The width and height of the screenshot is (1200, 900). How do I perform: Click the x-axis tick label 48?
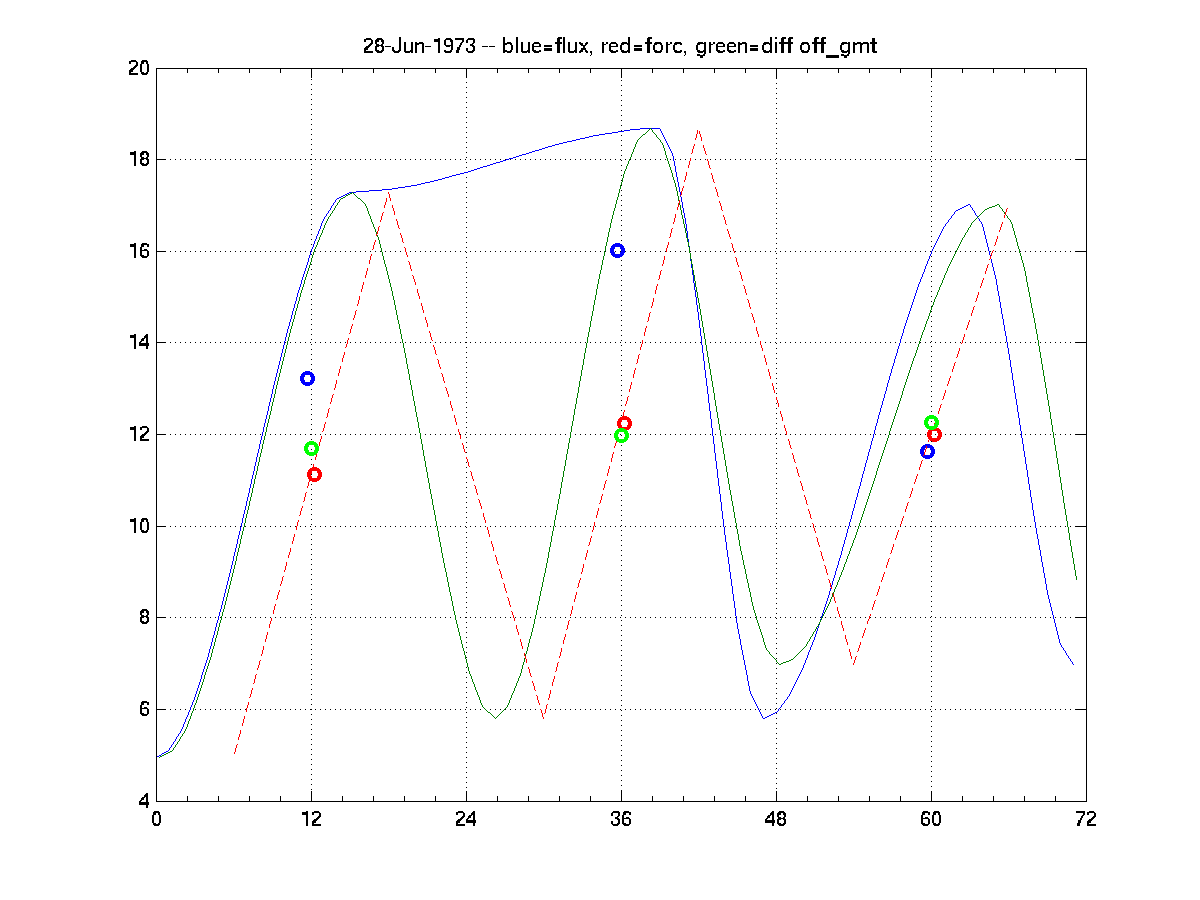click(x=776, y=820)
